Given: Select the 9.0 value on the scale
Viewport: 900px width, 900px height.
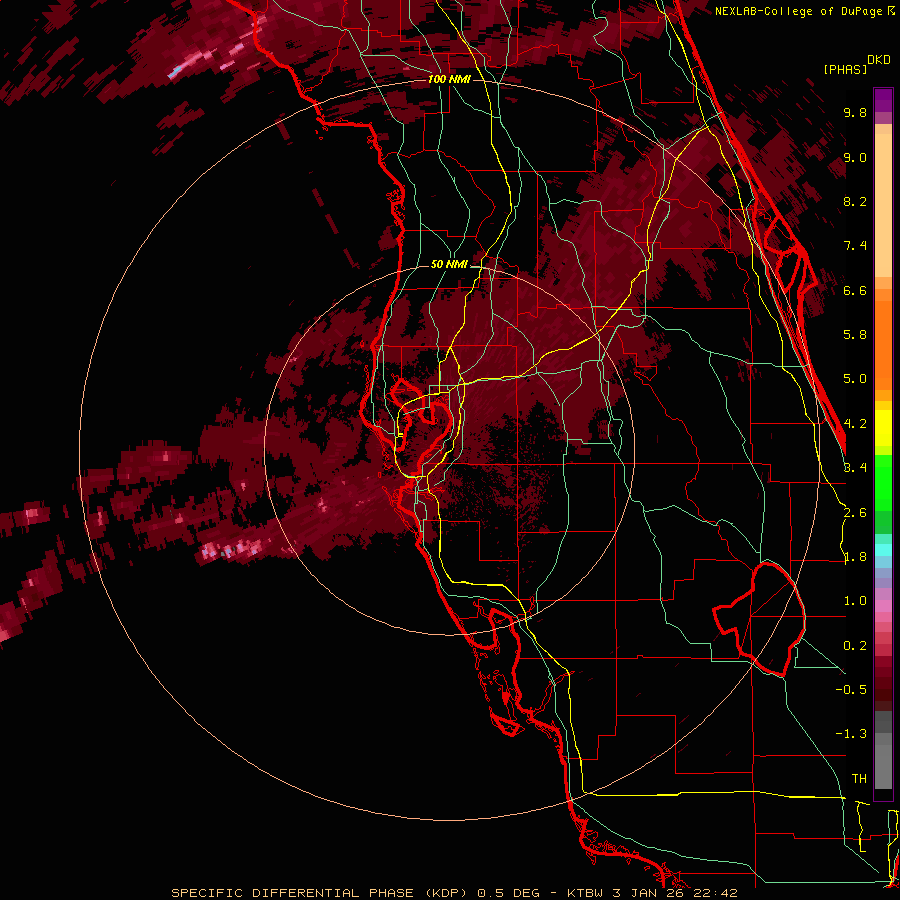Looking at the screenshot, I should coord(855,157).
